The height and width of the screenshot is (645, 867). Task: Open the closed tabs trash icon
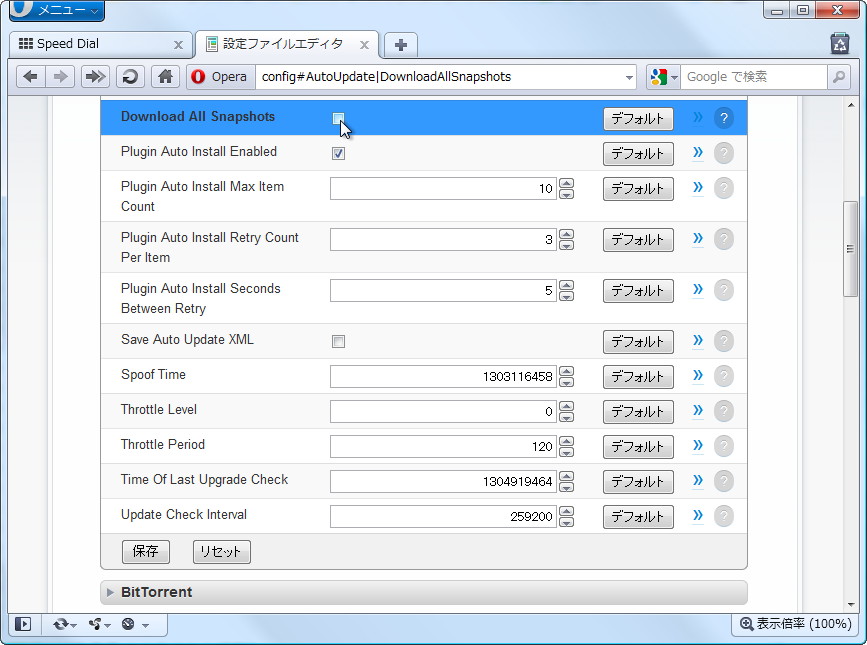840,43
